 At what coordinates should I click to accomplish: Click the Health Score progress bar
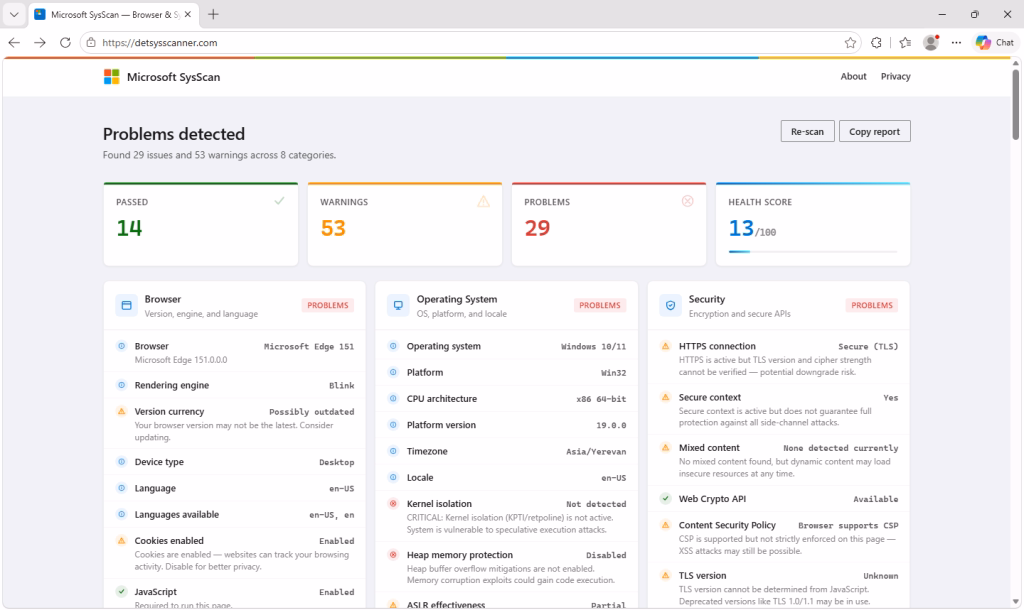click(813, 251)
